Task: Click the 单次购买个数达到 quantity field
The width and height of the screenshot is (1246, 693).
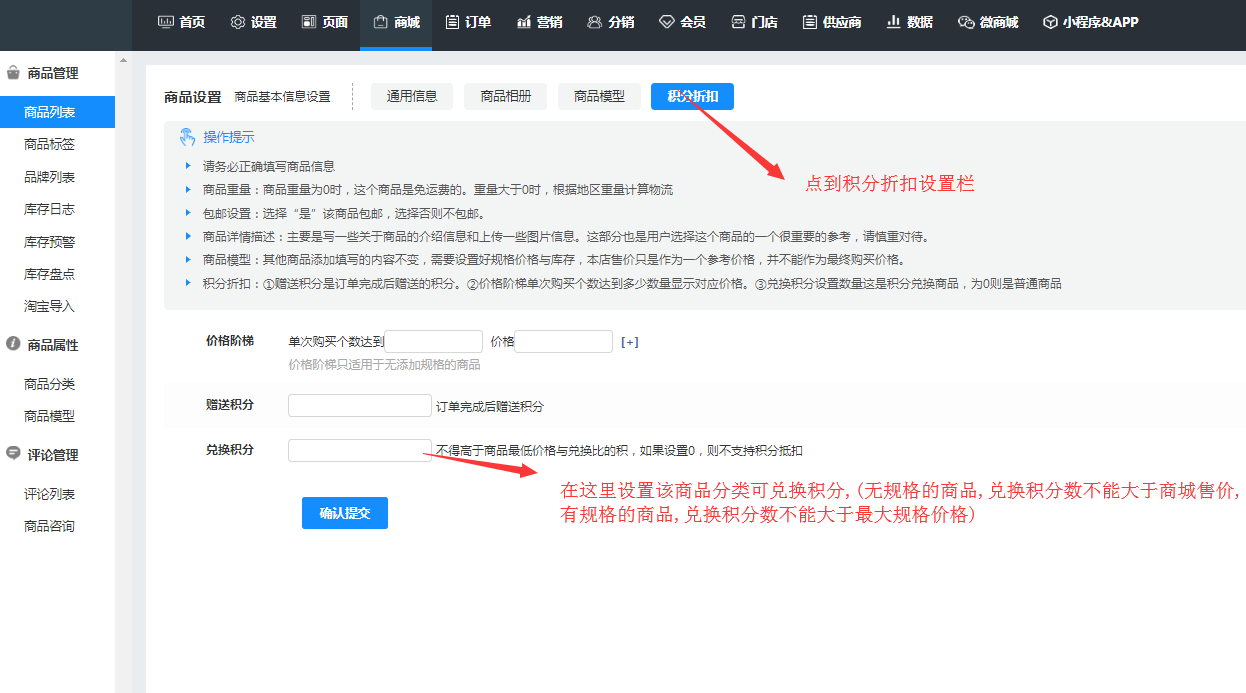Action: [433, 342]
